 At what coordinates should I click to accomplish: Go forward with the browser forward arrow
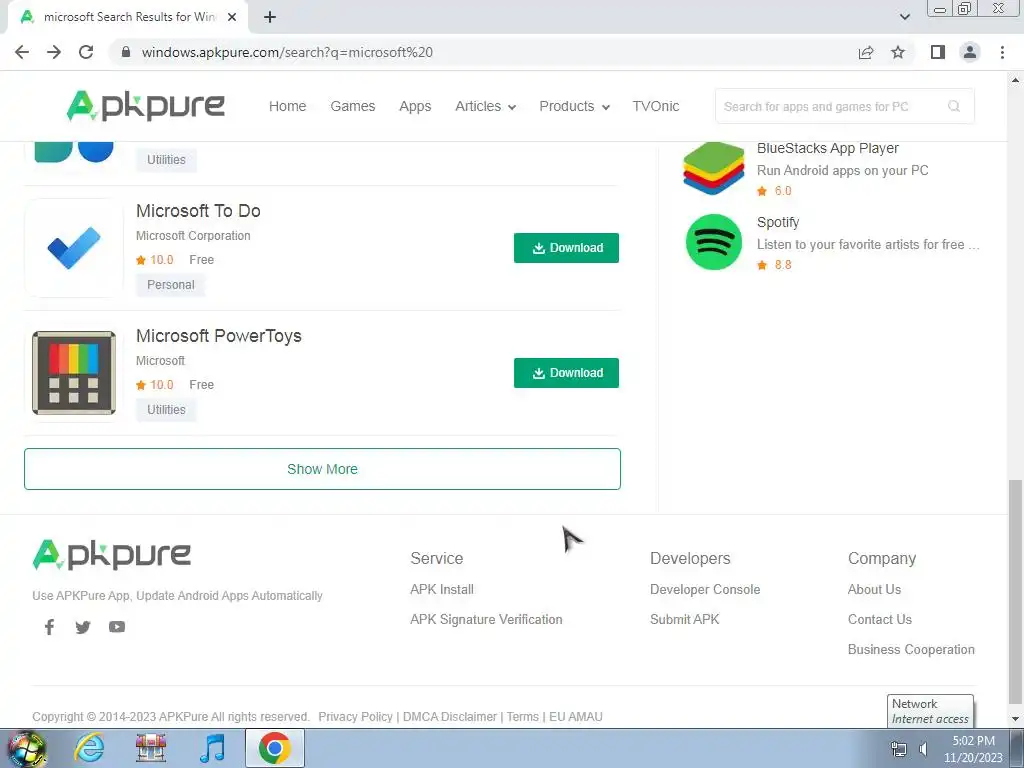pyautogui.click(x=54, y=52)
